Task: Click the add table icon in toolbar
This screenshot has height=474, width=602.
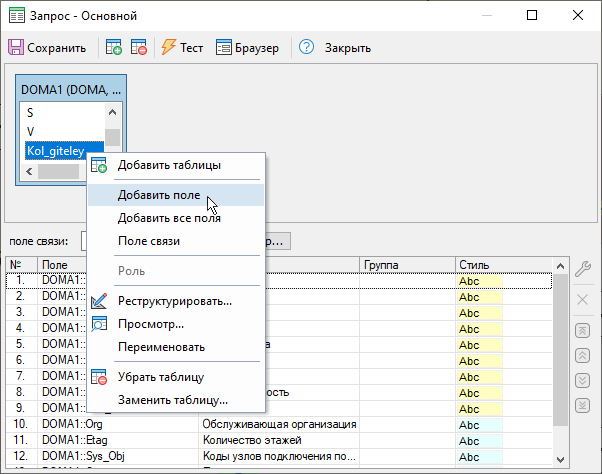Action: tap(114, 48)
